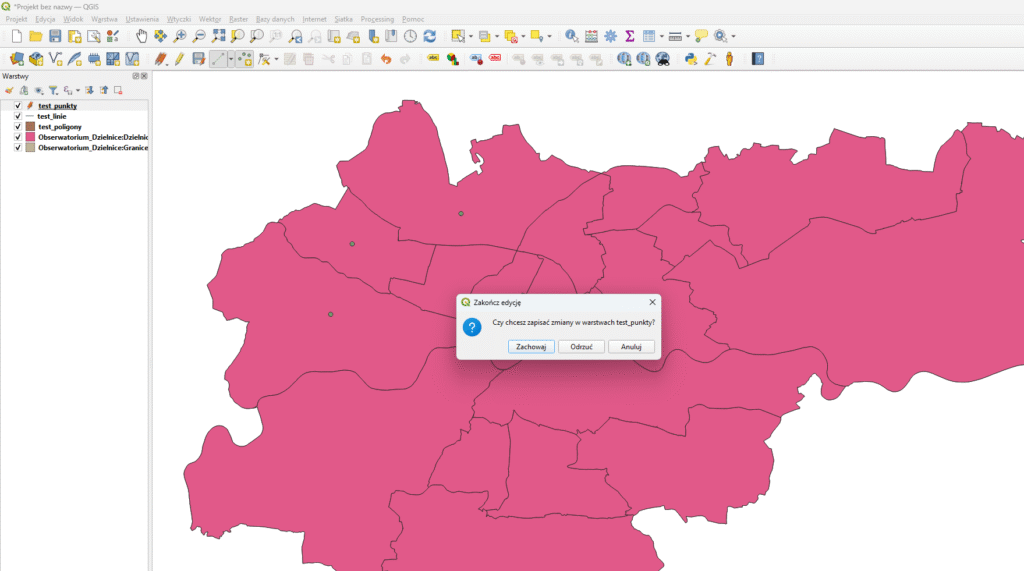Image resolution: width=1024 pixels, height=571 pixels.
Task: Open statistical summary sigma icon
Action: (630, 36)
